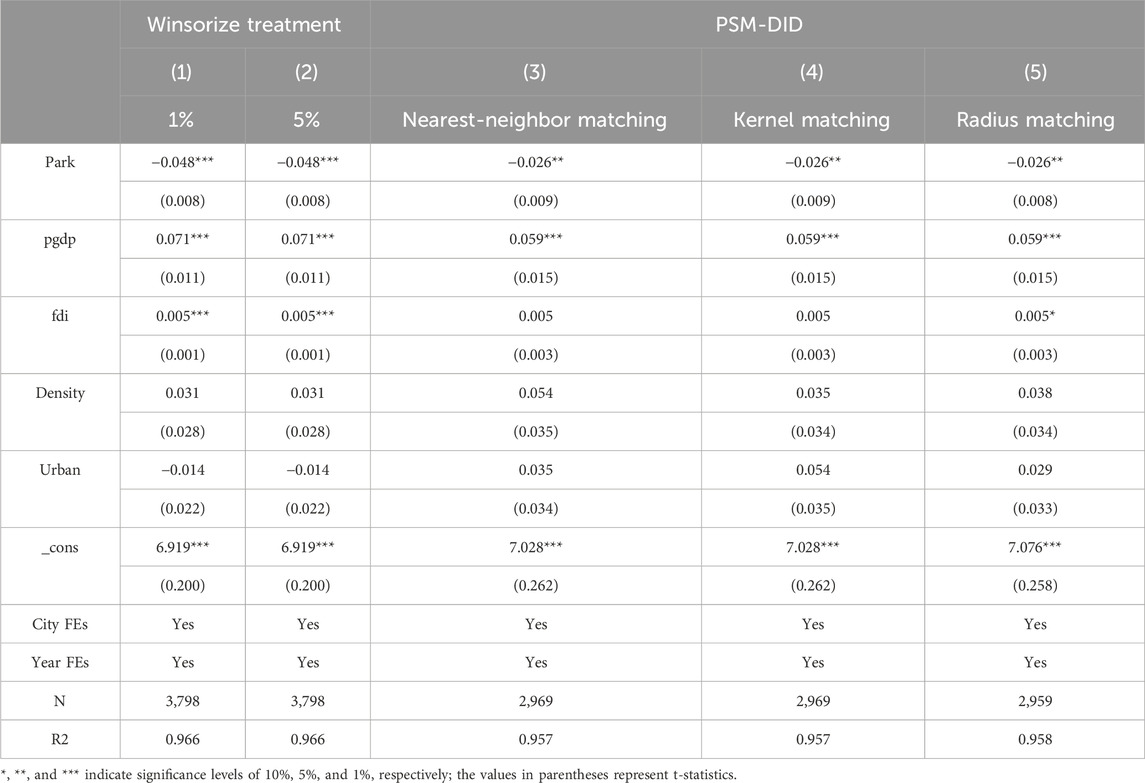The height and width of the screenshot is (783, 1145).
Task: Click the 5% winsorize column header
Action: tap(308, 120)
